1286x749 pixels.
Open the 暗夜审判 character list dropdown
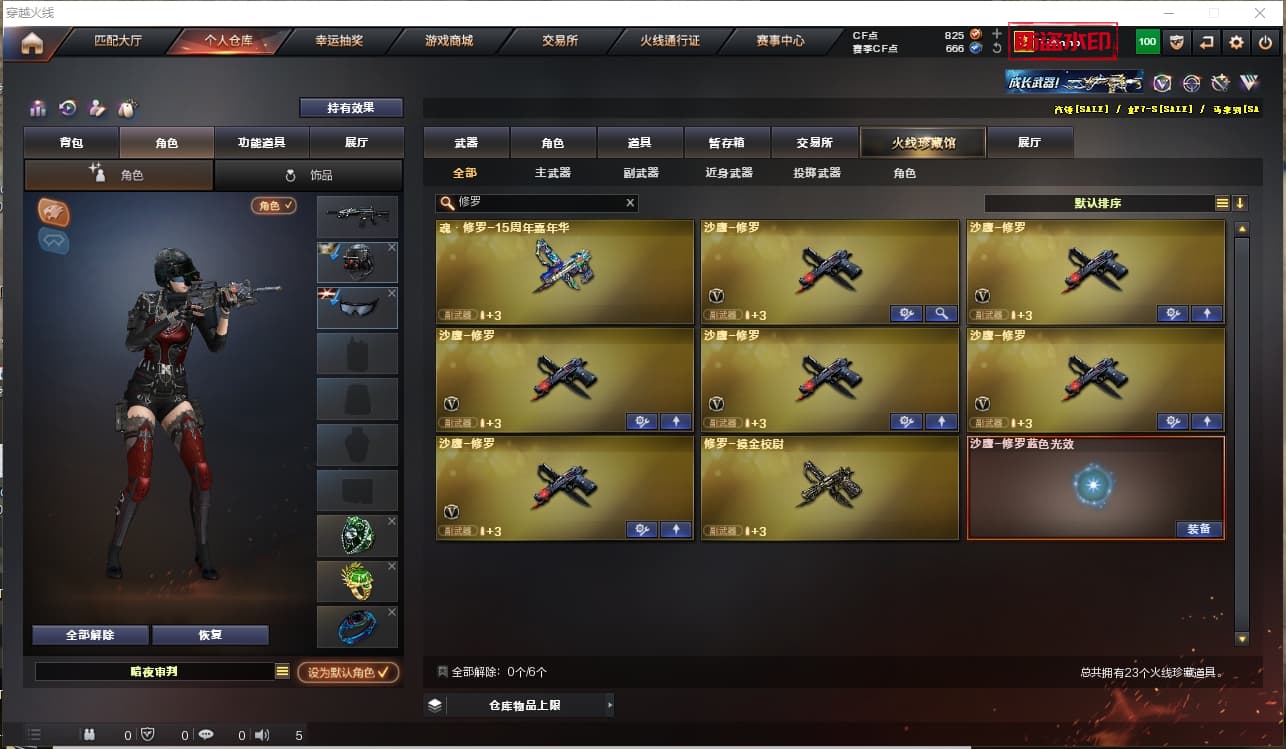coord(282,672)
